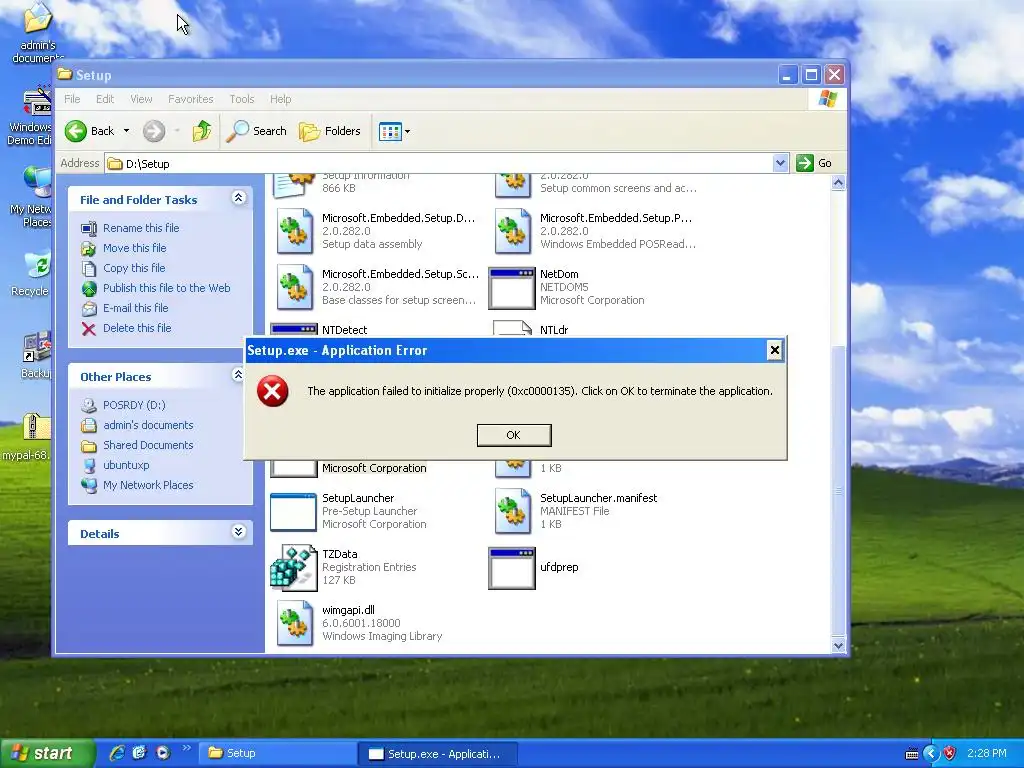Click OK in the Application Error dialog
Image resolution: width=1024 pixels, height=768 pixels.
tap(514, 435)
